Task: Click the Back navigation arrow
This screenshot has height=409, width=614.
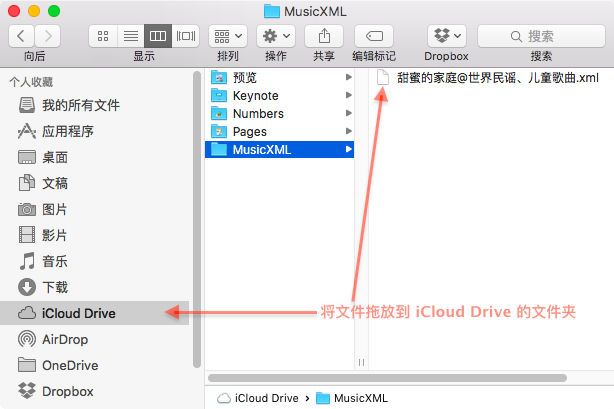Action: [x=22, y=36]
